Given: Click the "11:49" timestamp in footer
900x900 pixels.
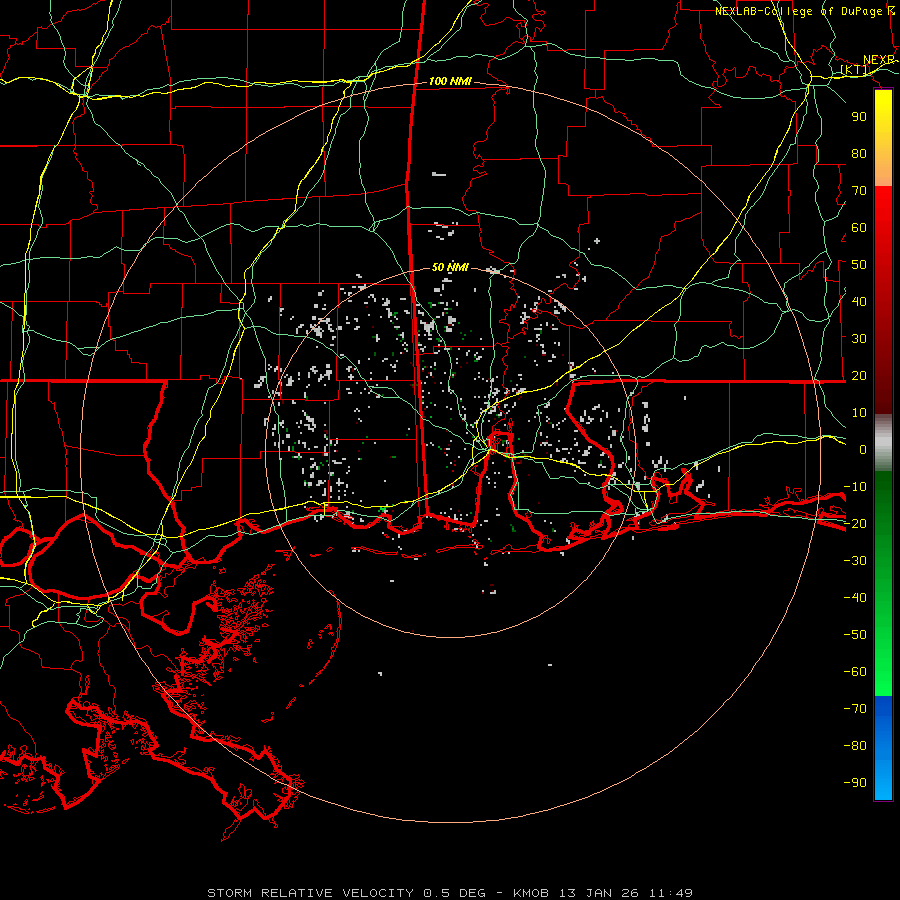Looking at the screenshot, I should pos(671,893).
